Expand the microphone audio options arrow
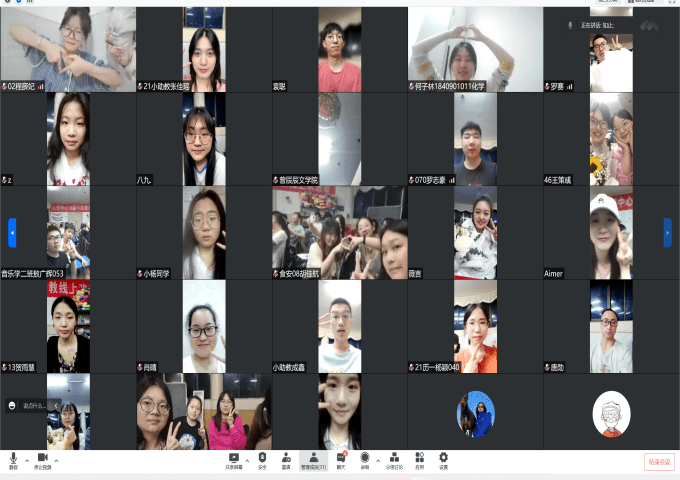 tap(27, 461)
